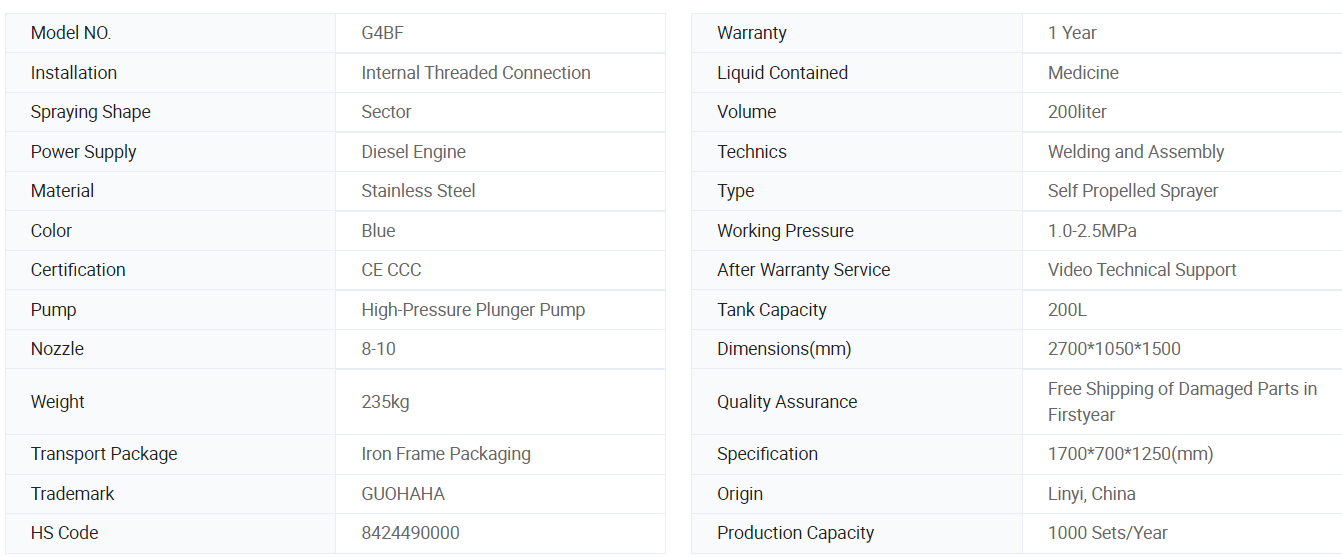The height and width of the screenshot is (557, 1342).
Task: Click High-Pressure Plunger Pump text
Action: tap(473, 310)
